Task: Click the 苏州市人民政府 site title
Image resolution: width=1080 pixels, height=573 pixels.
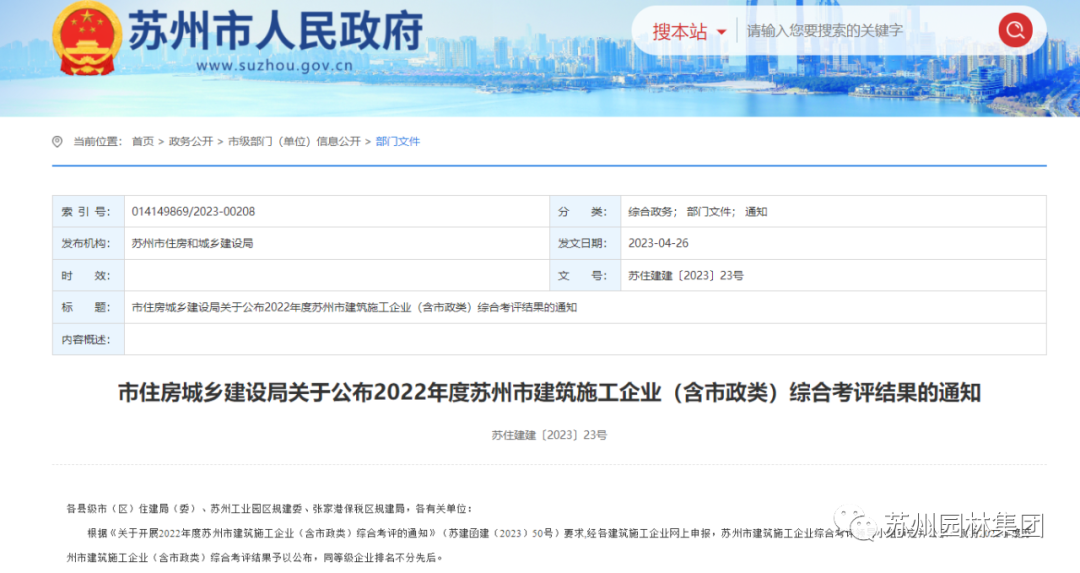Action: pos(275,31)
